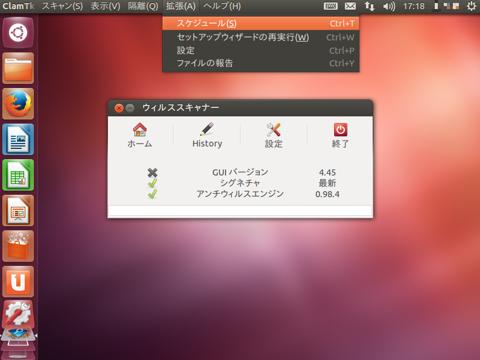The width and height of the screenshot is (480, 360).
Task: Open the mail envelope indicator
Action: click(x=350, y=6)
